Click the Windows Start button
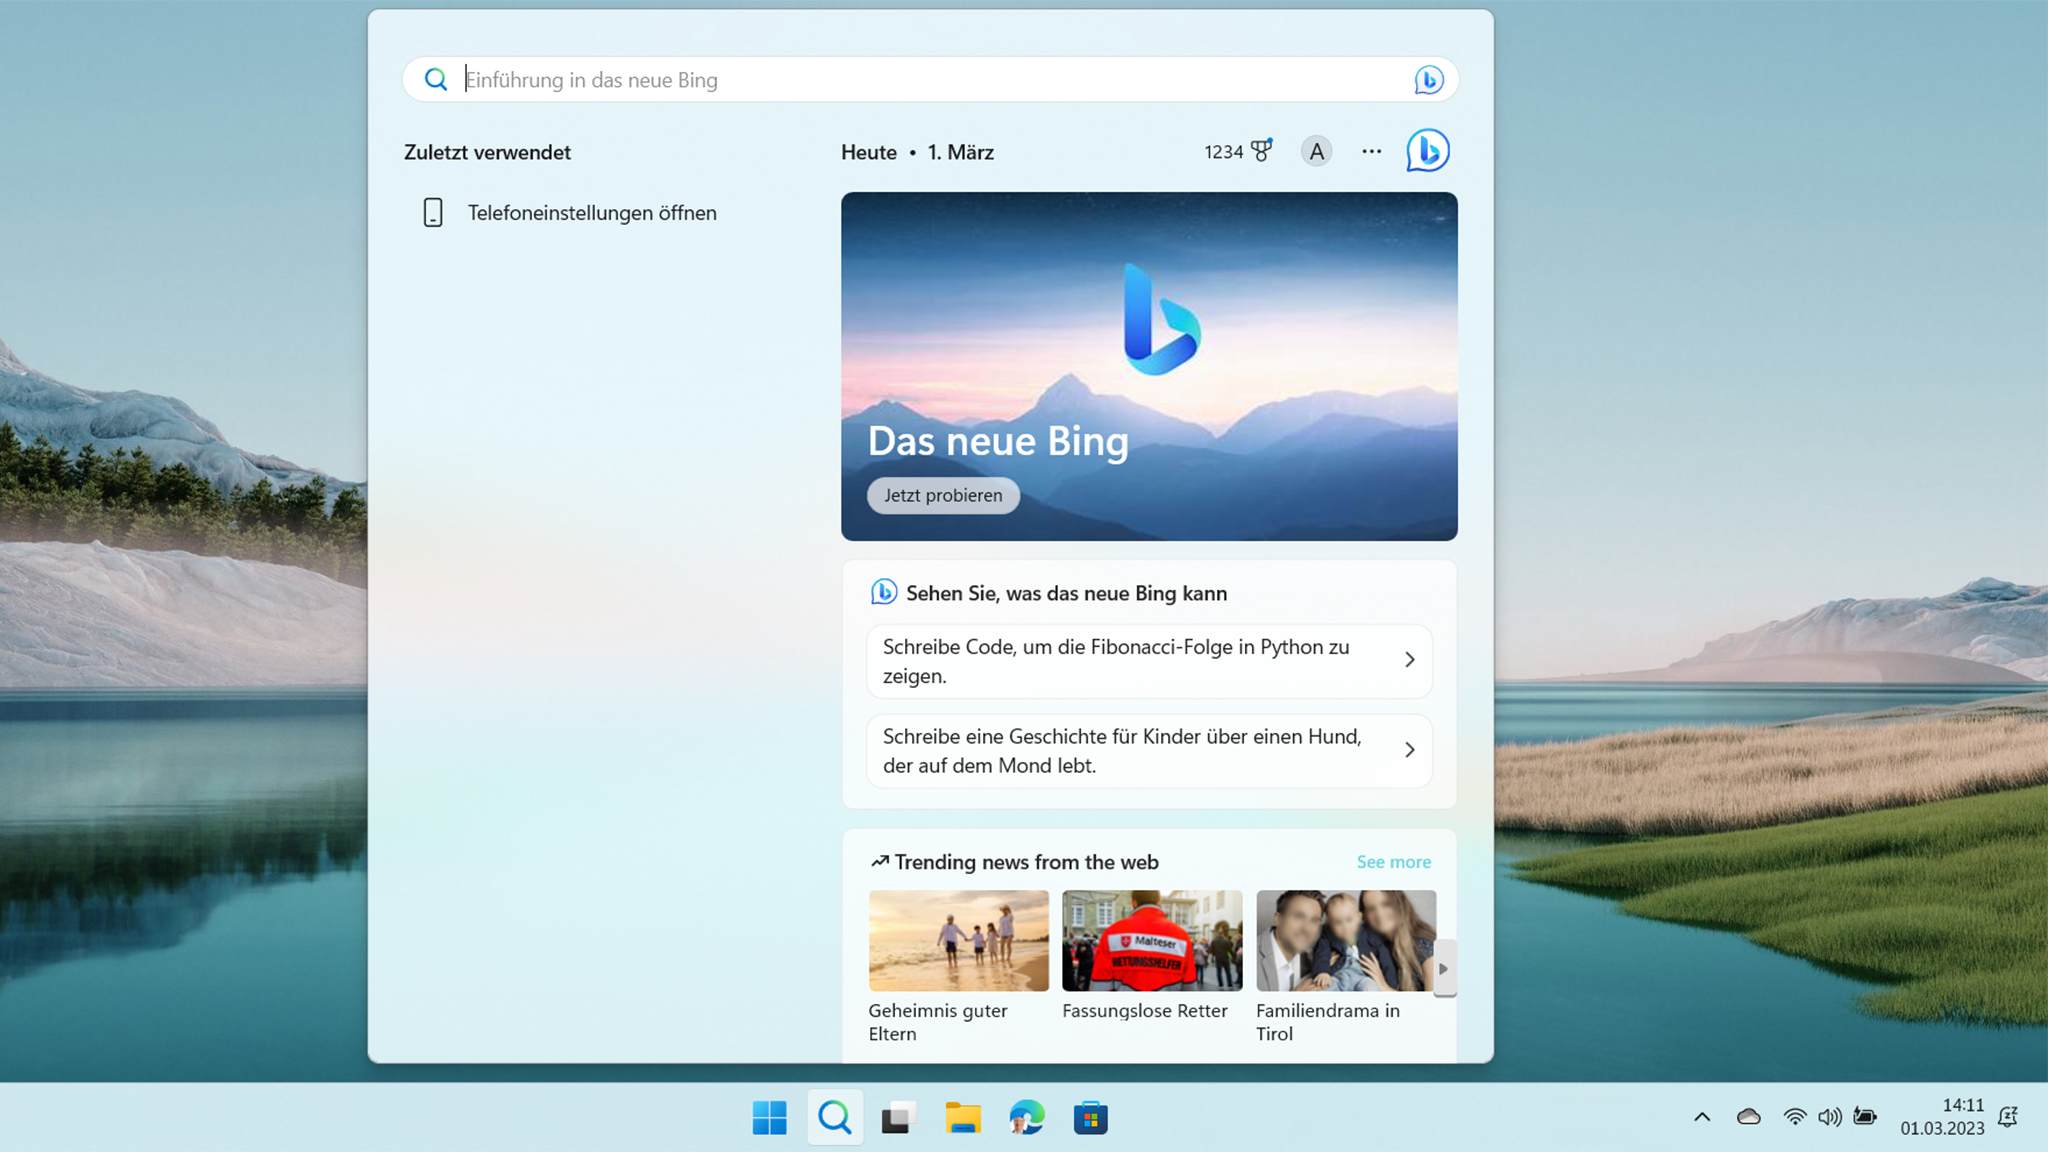The height and width of the screenshot is (1152, 2048). click(x=769, y=1117)
